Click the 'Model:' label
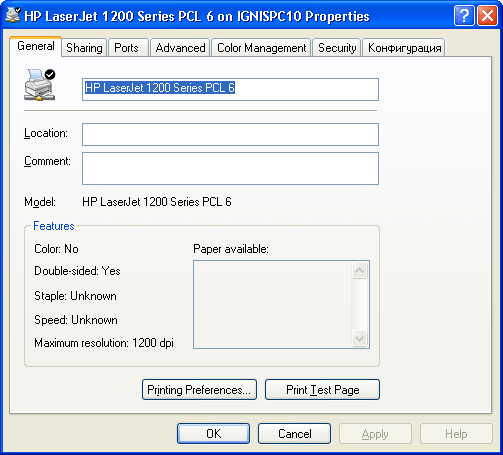Screen dimensions: 503x455 (40, 202)
